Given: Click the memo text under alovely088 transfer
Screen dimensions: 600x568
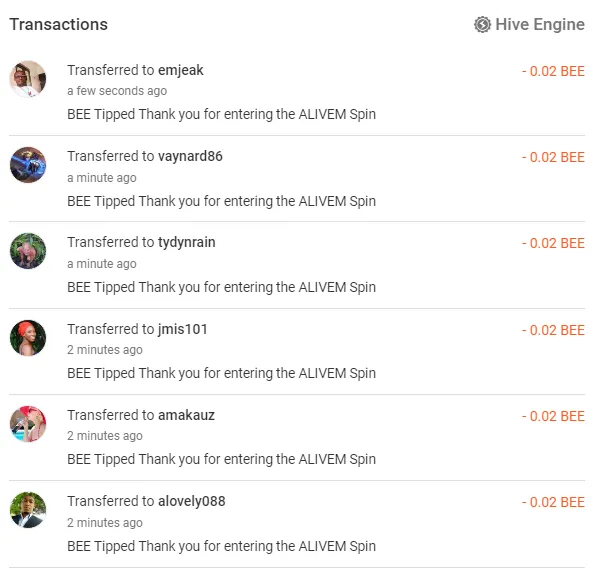Looking at the screenshot, I should point(221,546).
